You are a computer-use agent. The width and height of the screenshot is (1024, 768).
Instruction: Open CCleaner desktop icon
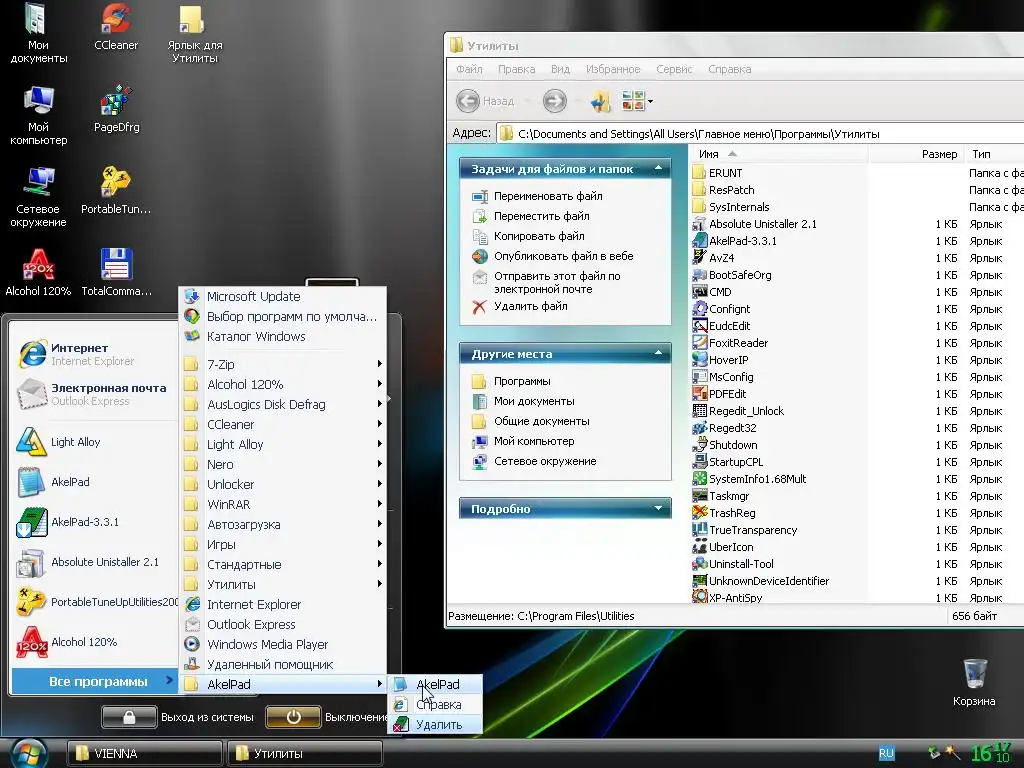116,27
